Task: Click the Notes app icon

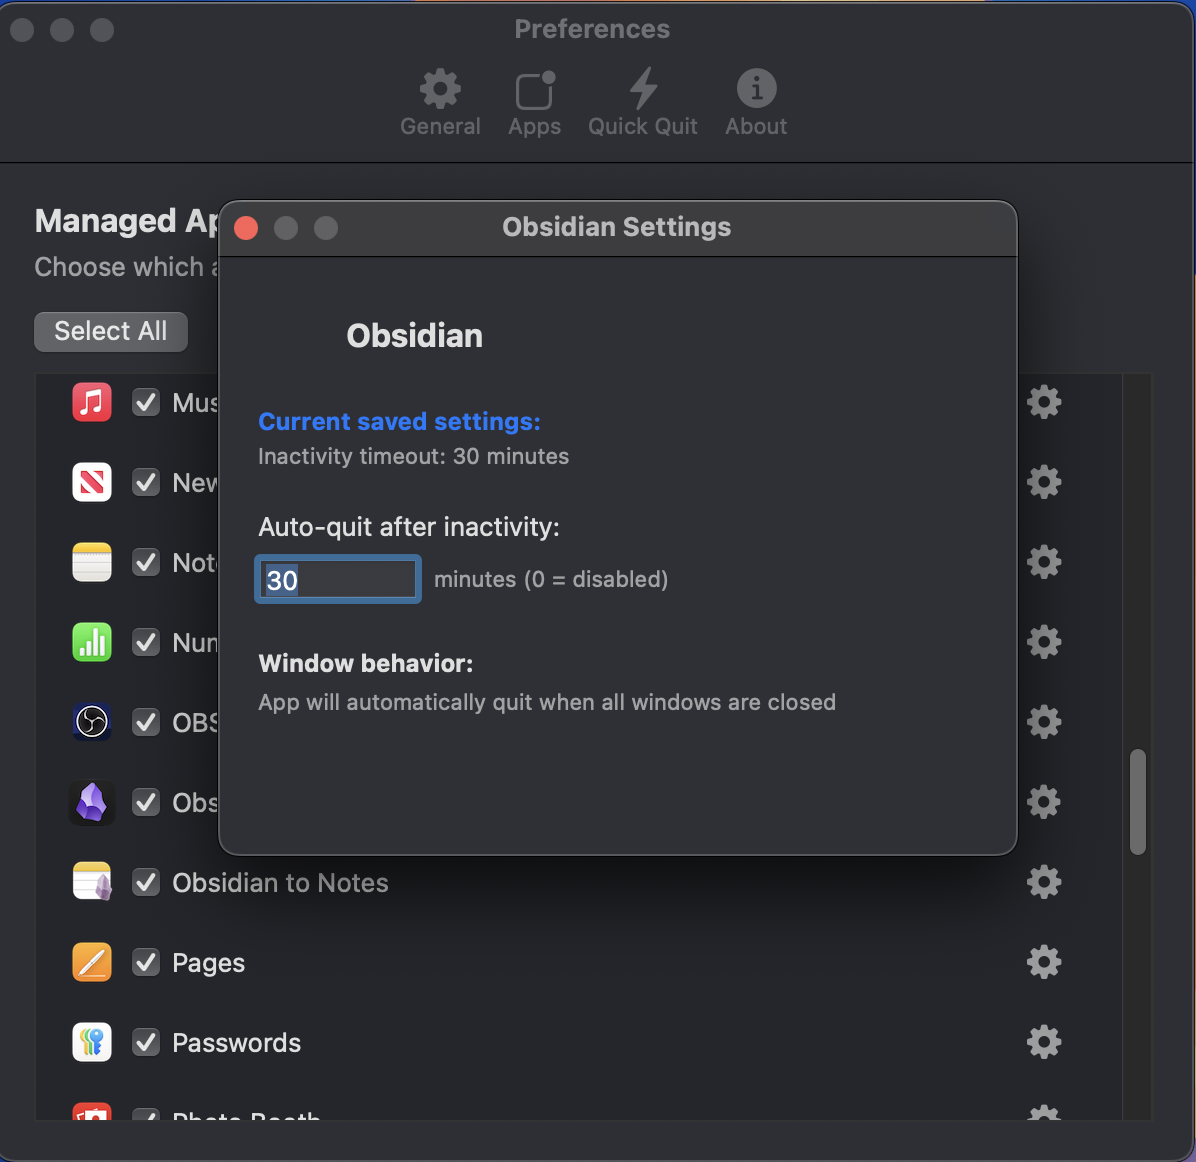Action: click(x=92, y=562)
